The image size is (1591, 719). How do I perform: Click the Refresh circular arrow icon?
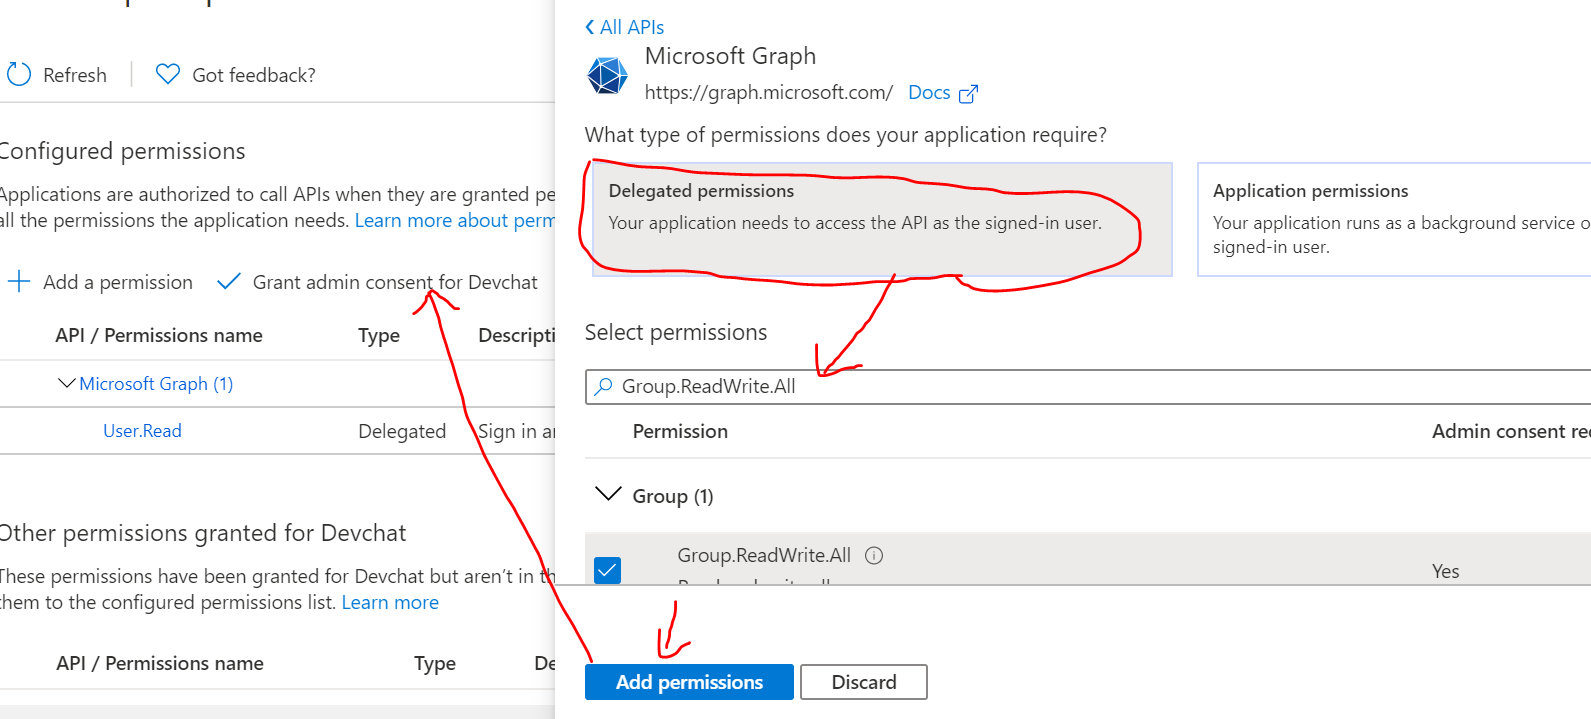(19, 74)
